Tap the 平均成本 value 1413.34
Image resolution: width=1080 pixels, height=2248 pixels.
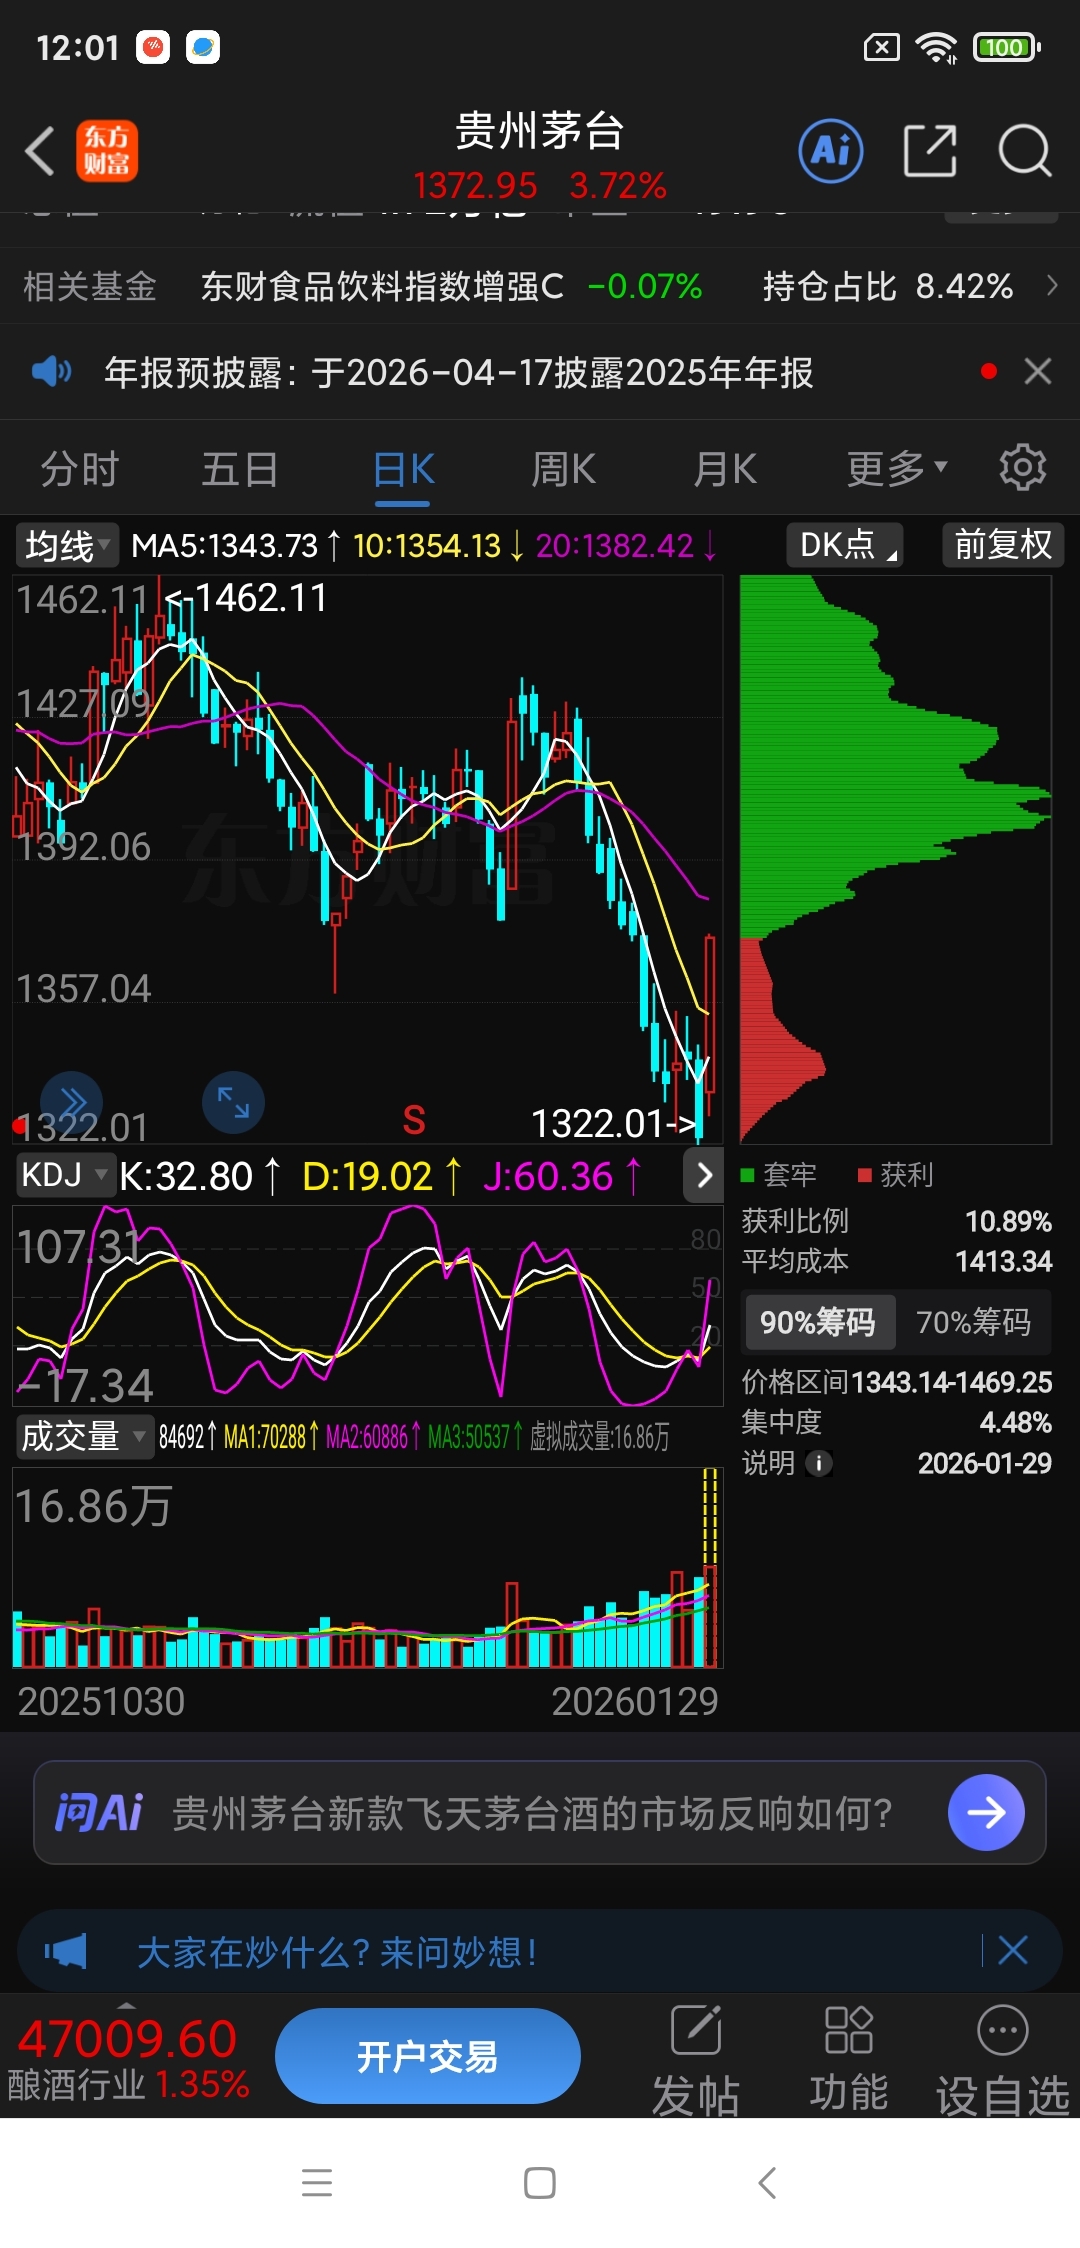(1004, 1261)
